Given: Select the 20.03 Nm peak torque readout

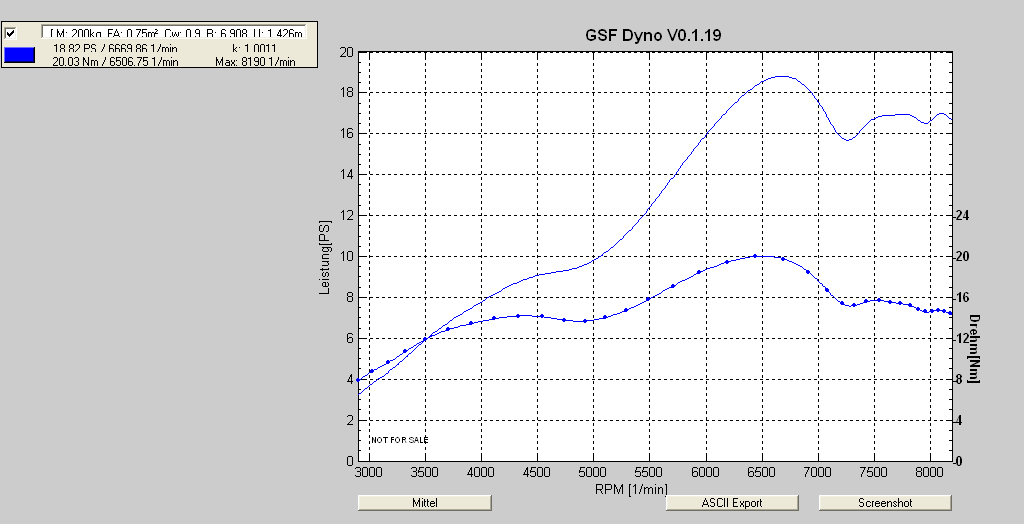Looking at the screenshot, I should coord(116,61).
